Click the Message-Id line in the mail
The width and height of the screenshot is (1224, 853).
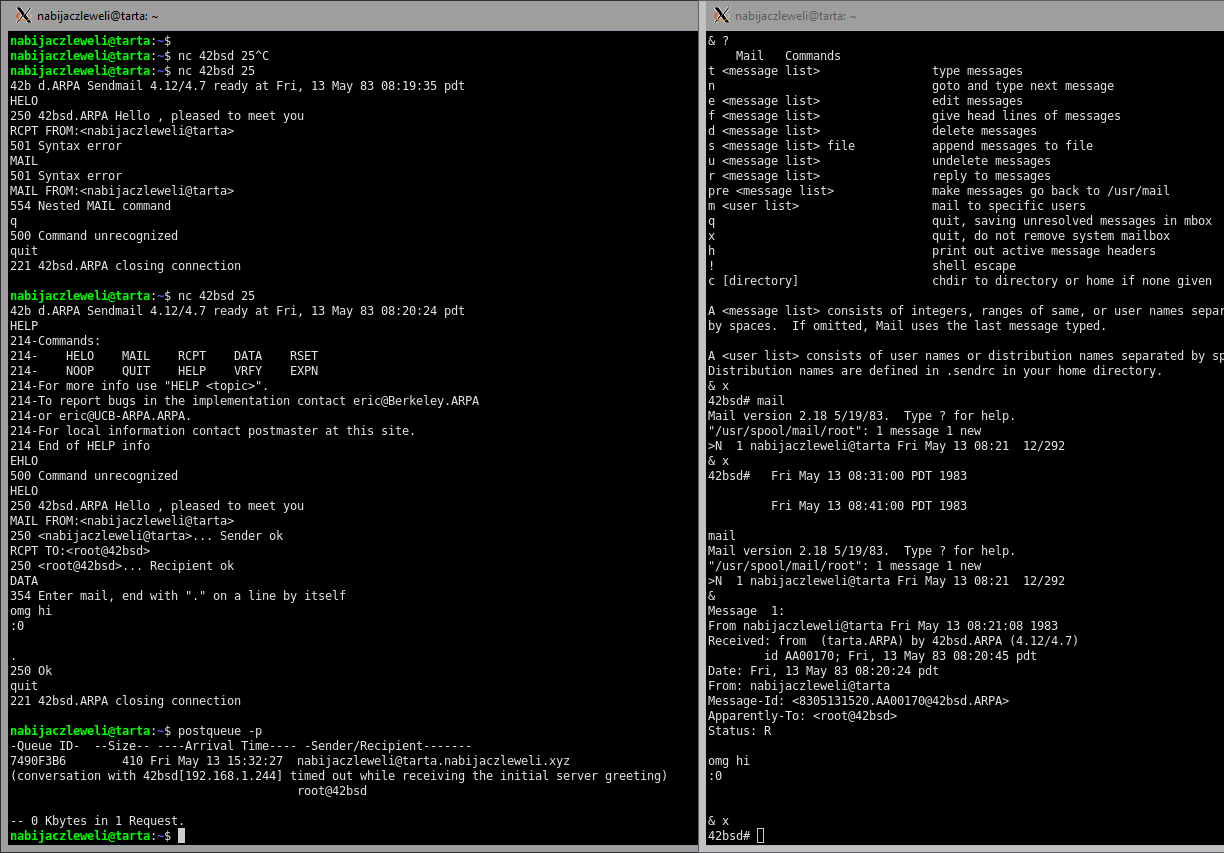click(858, 701)
